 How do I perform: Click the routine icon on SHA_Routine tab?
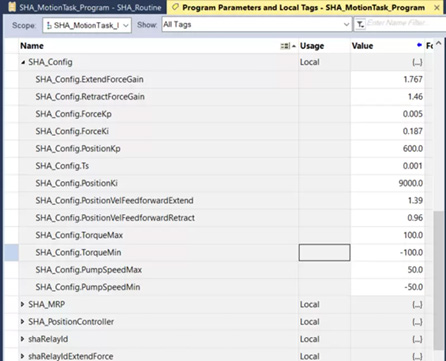[12, 7]
